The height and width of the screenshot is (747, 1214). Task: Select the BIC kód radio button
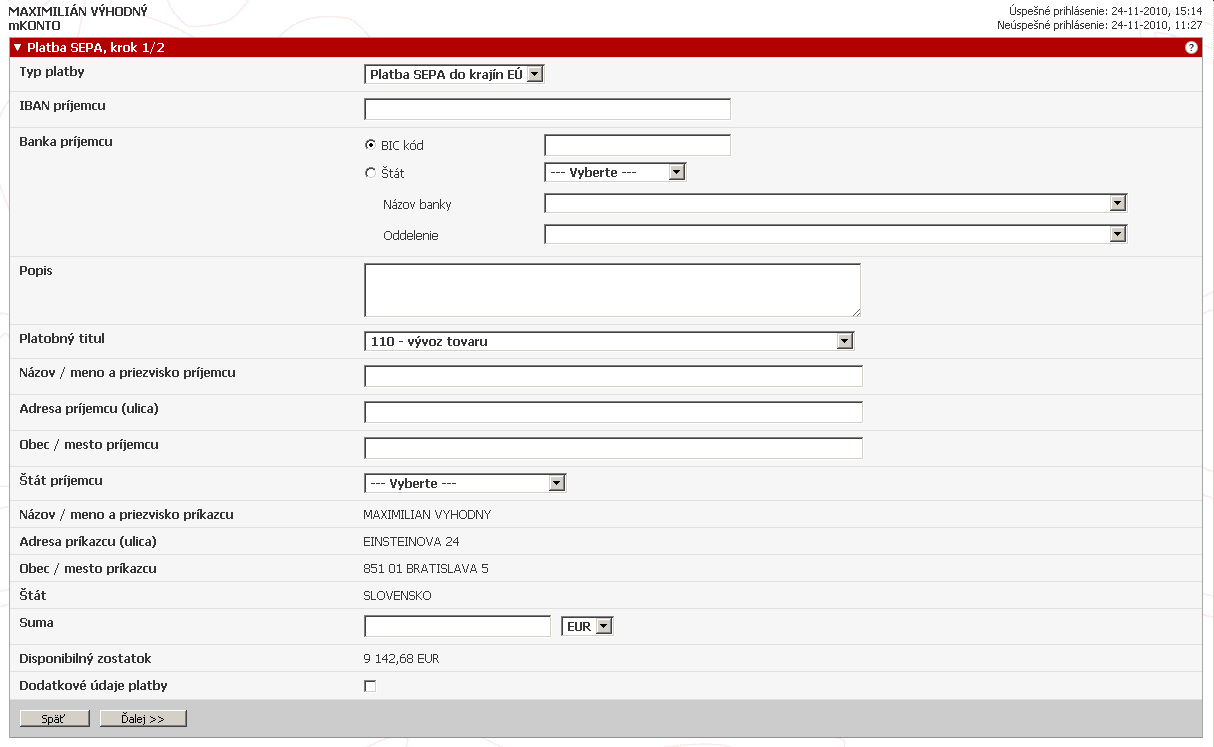(x=370, y=145)
